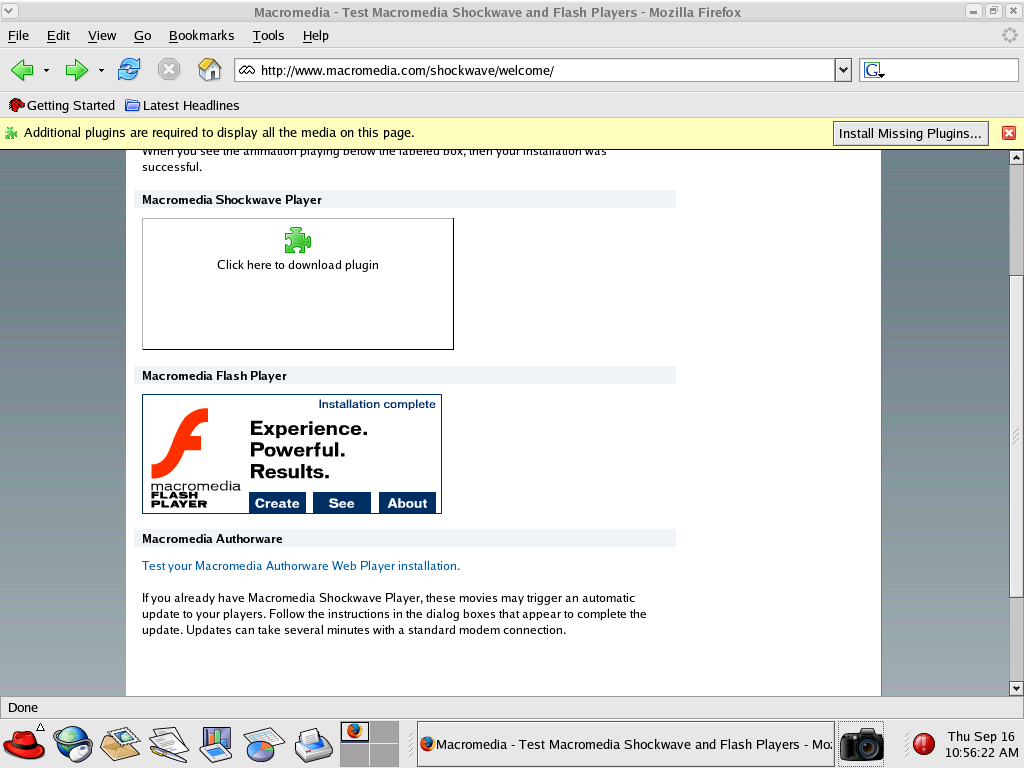Open the Tools menu
This screenshot has width=1024, height=768.
pos(268,36)
